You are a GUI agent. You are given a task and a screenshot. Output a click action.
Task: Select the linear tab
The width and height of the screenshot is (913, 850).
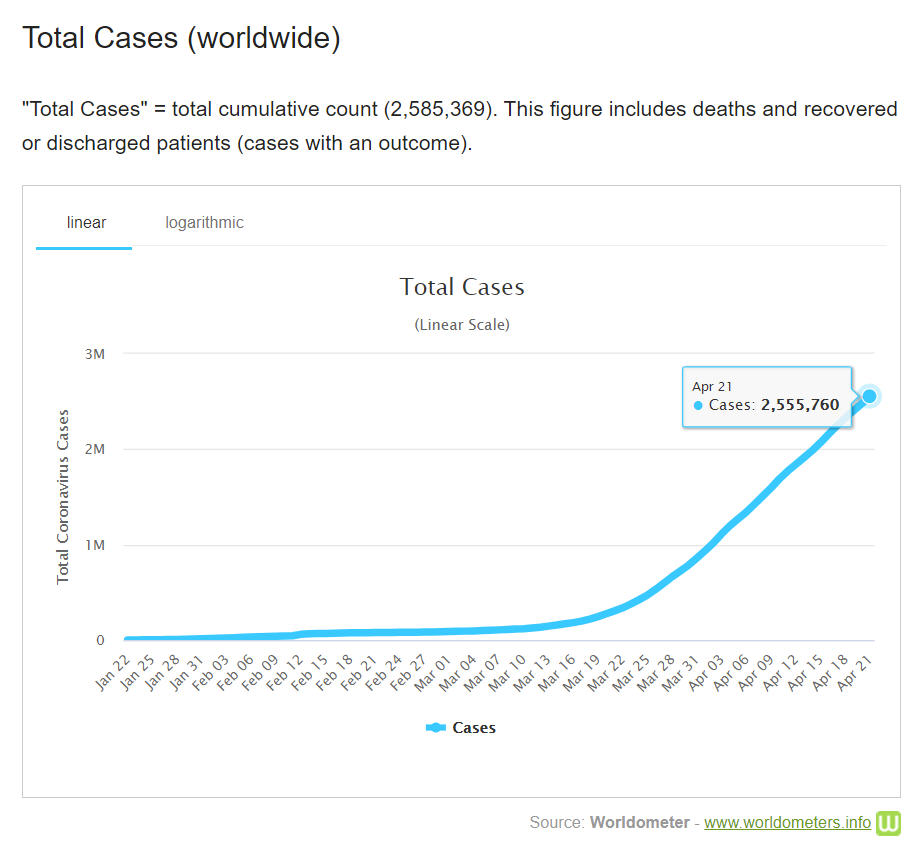coord(86,222)
